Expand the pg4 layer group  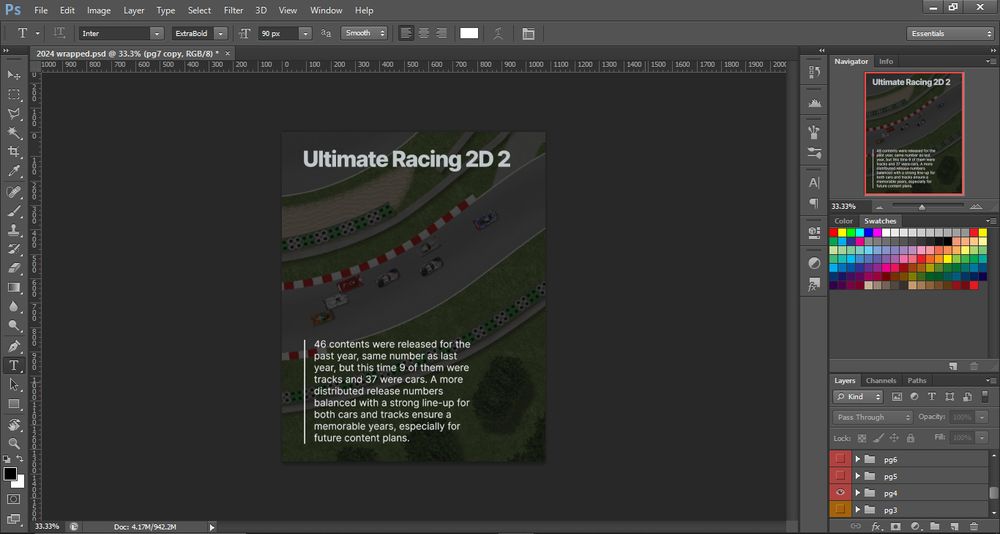point(858,493)
